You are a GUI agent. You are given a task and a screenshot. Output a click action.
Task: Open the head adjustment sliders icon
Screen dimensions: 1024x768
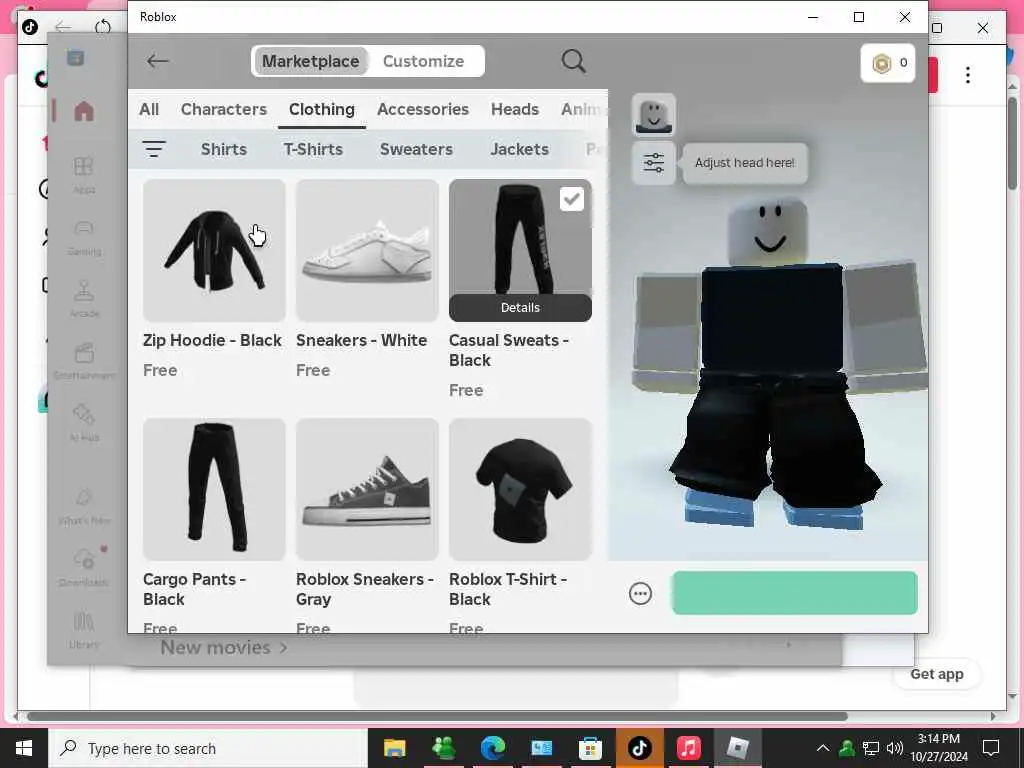click(654, 163)
